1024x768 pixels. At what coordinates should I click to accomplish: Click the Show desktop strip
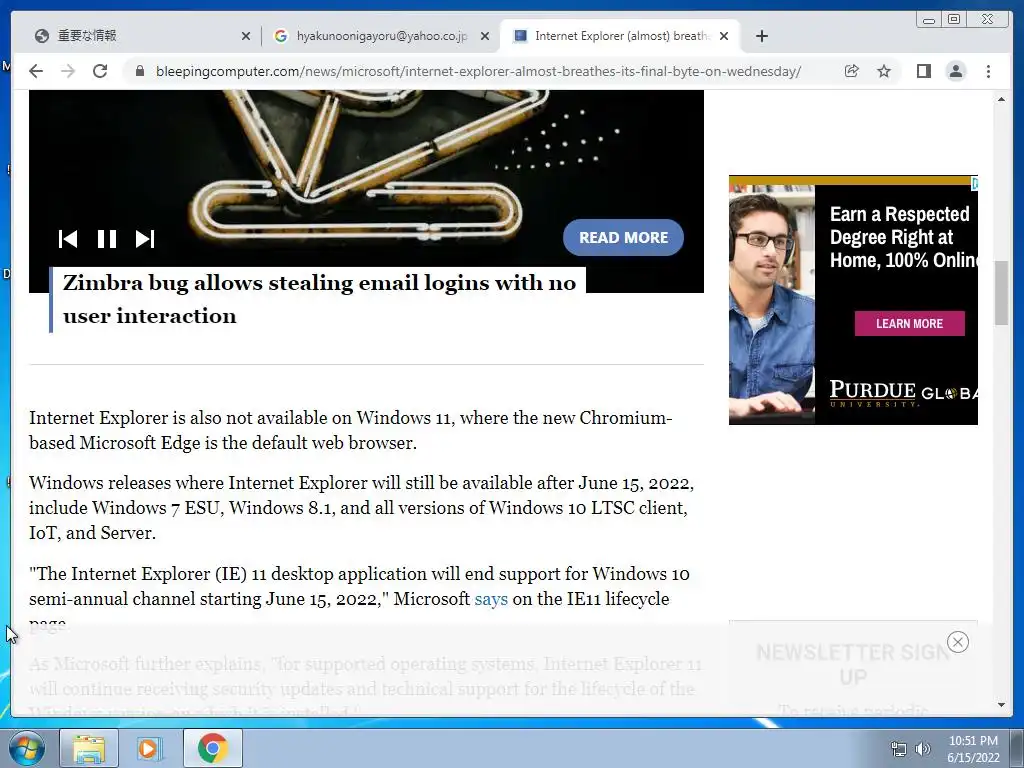[1016, 748]
